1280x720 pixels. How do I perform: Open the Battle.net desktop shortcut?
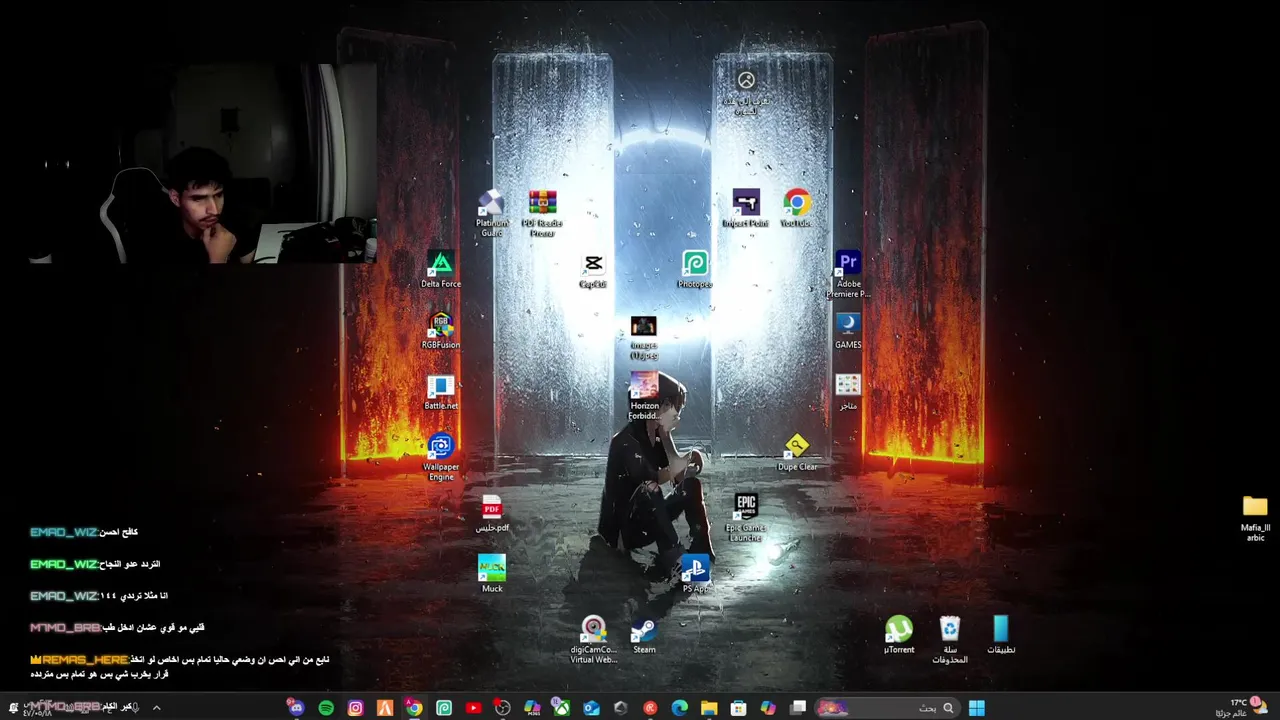pyautogui.click(x=441, y=392)
